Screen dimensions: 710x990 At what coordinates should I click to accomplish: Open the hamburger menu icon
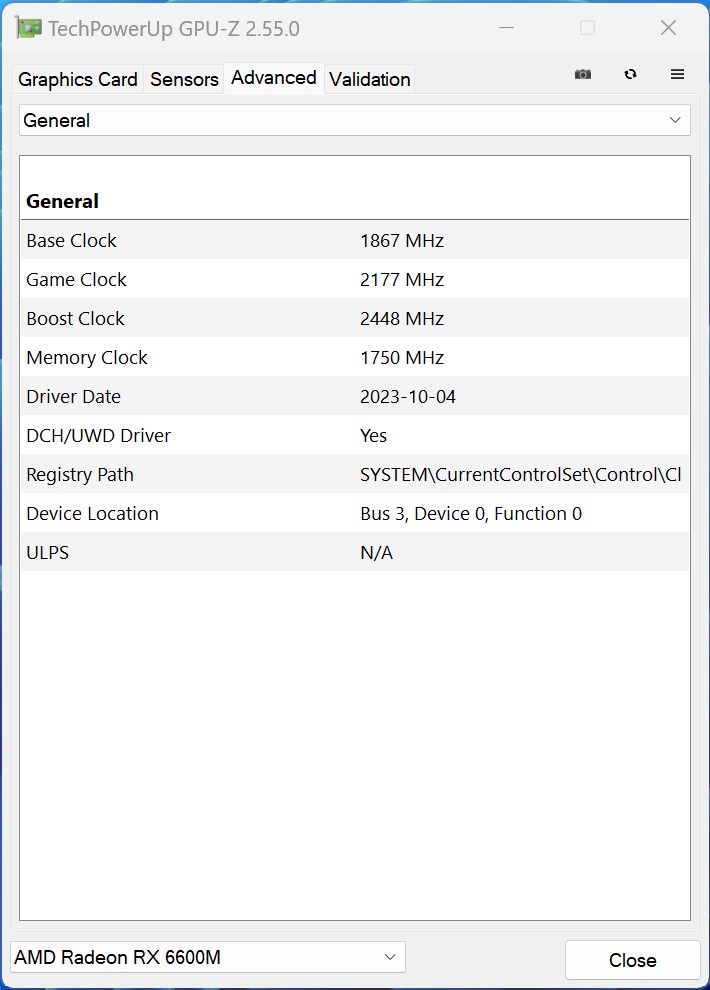click(x=677, y=75)
